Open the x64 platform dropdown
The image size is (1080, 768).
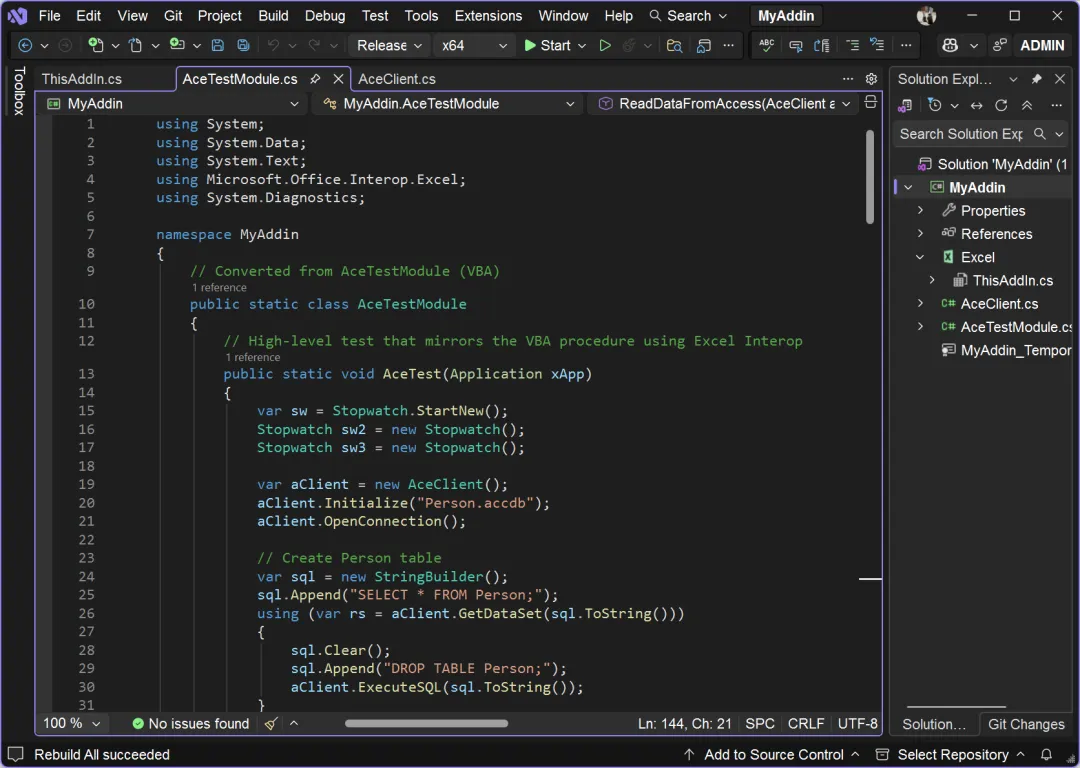tap(474, 46)
